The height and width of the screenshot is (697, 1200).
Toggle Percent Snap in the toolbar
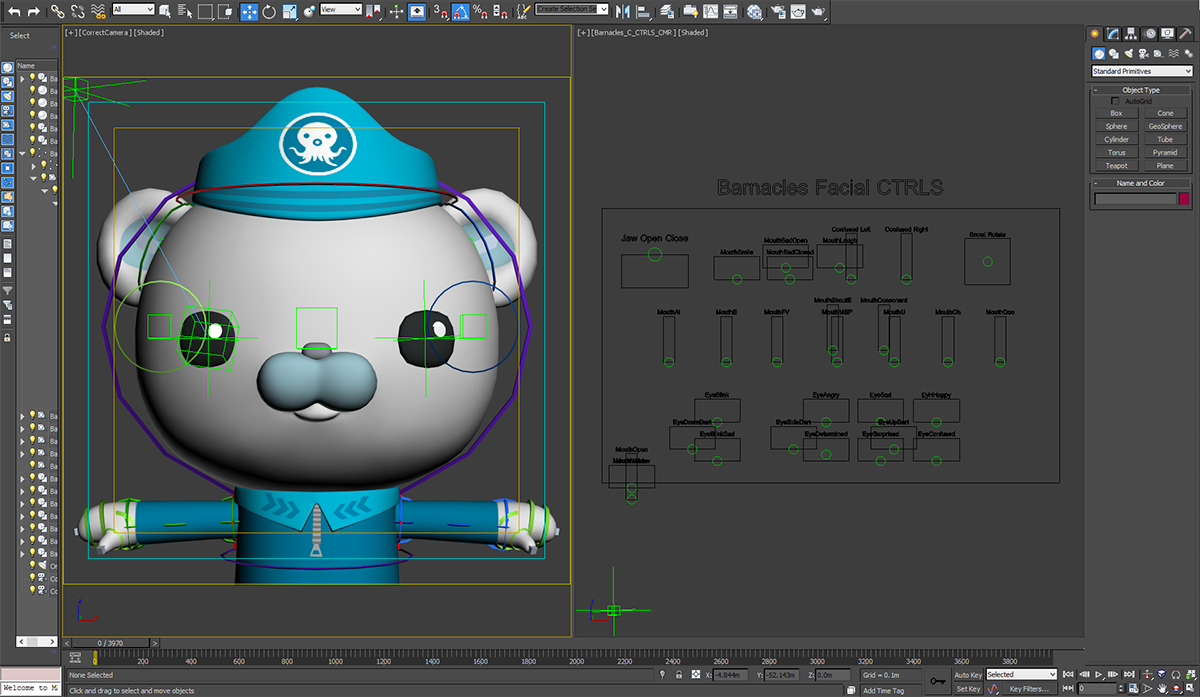(480, 12)
